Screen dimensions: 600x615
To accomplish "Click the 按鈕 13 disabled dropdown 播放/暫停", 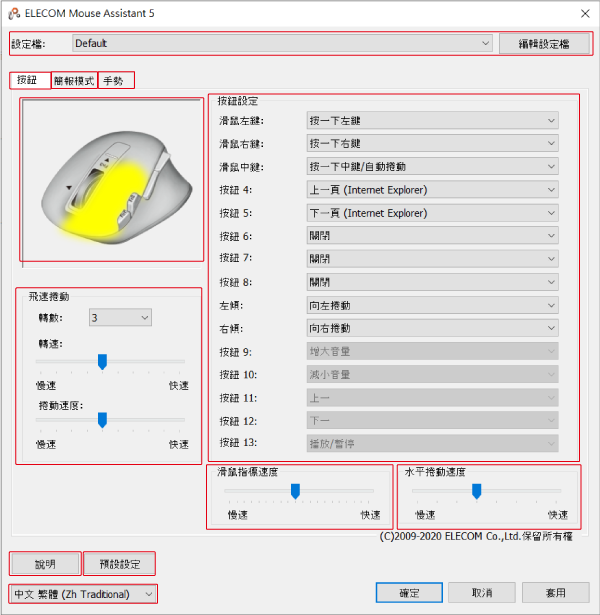I will coord(432,444).
